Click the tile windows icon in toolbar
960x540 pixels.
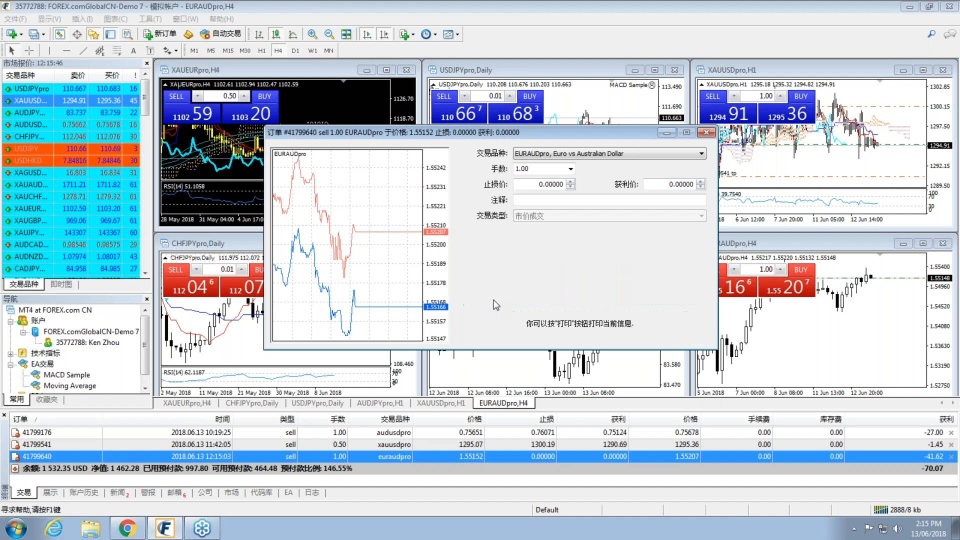coord(348,34)
